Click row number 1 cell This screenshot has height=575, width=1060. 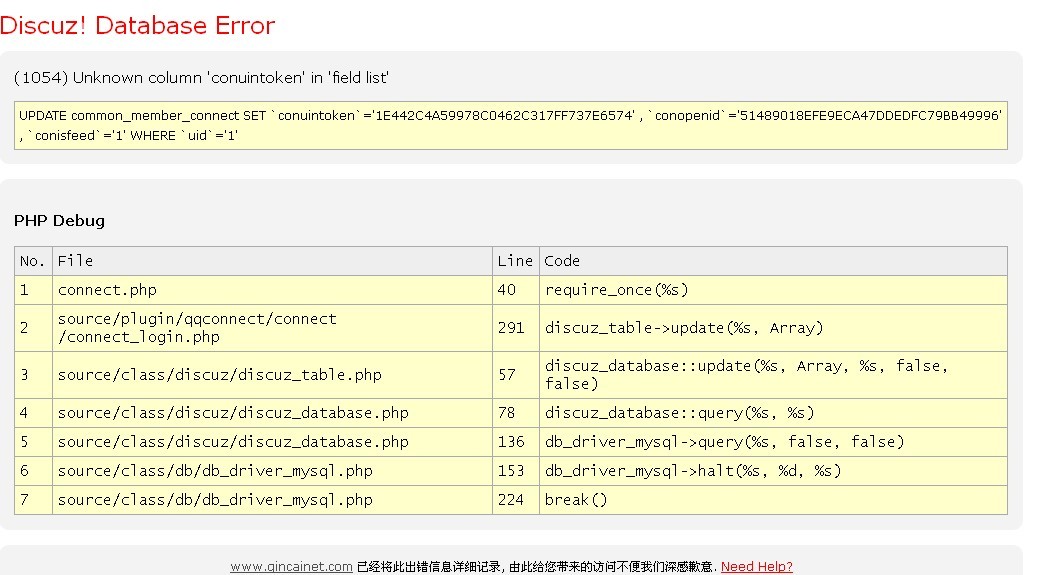[33, 290]
